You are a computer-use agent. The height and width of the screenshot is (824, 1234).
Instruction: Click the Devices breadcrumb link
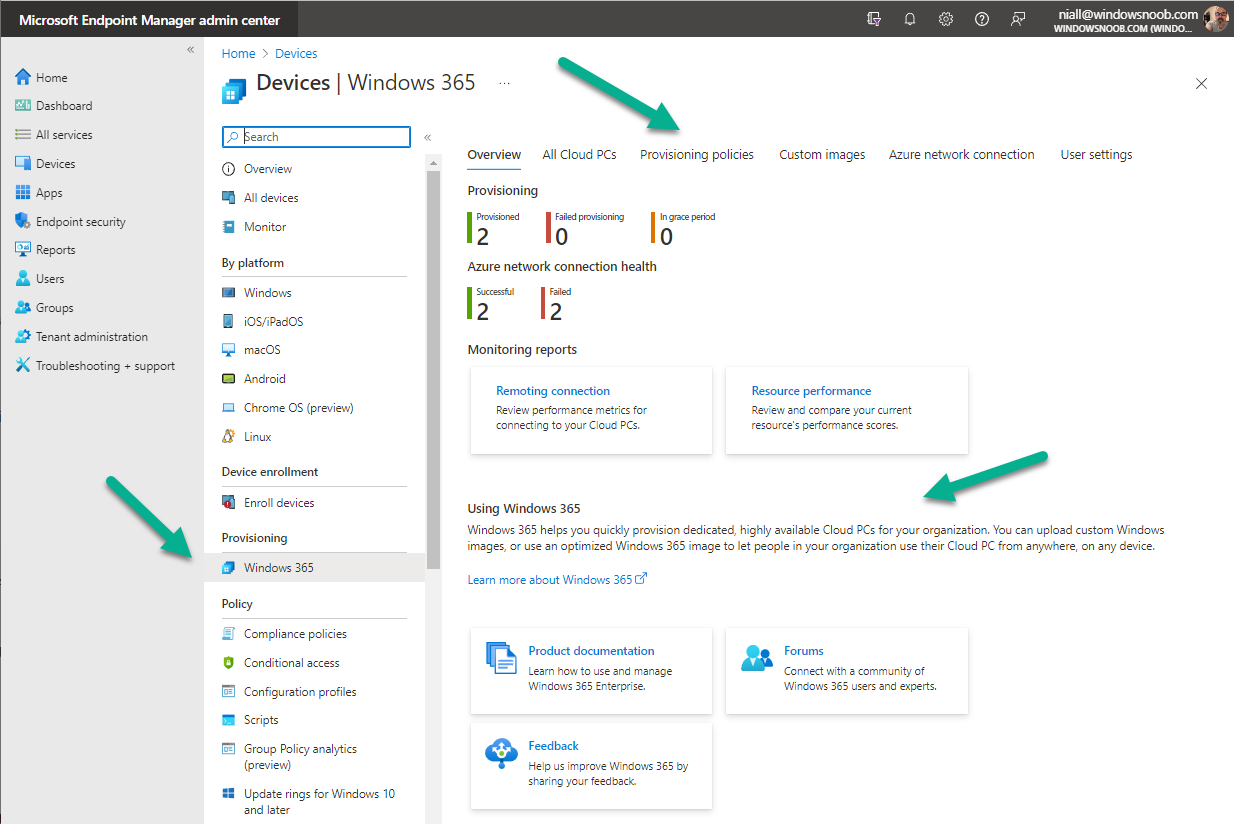[x=296, y=54]
